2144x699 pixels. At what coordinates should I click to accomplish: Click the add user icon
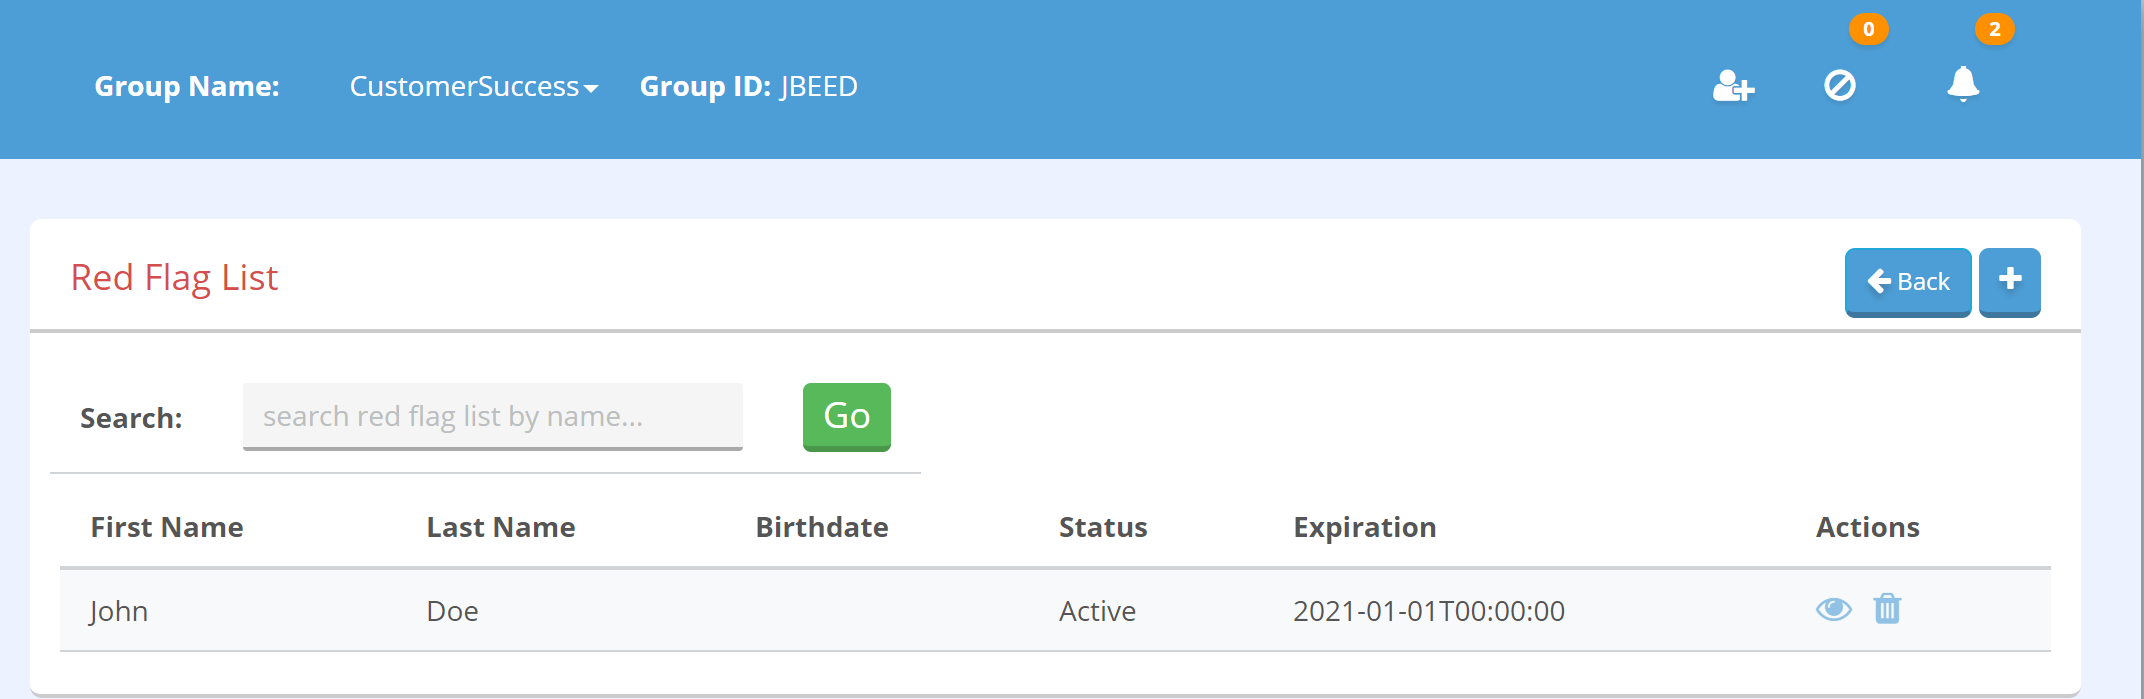coord(1733,86)
